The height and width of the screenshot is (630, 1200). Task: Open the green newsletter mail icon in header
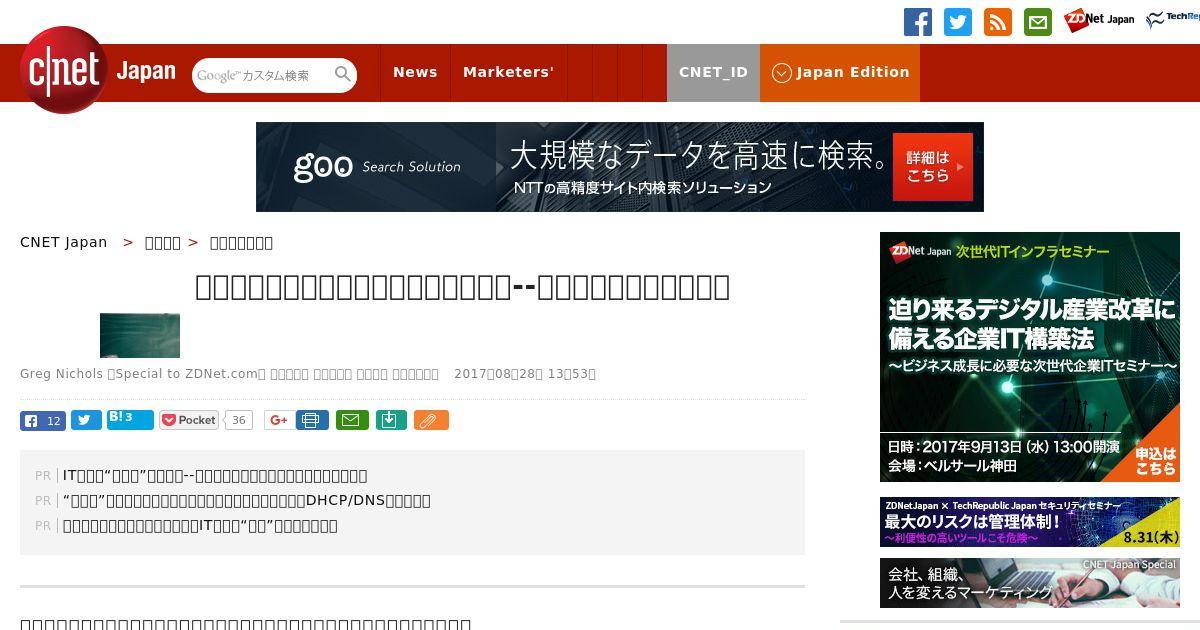pyautogui.click(x=1038, y=22)
